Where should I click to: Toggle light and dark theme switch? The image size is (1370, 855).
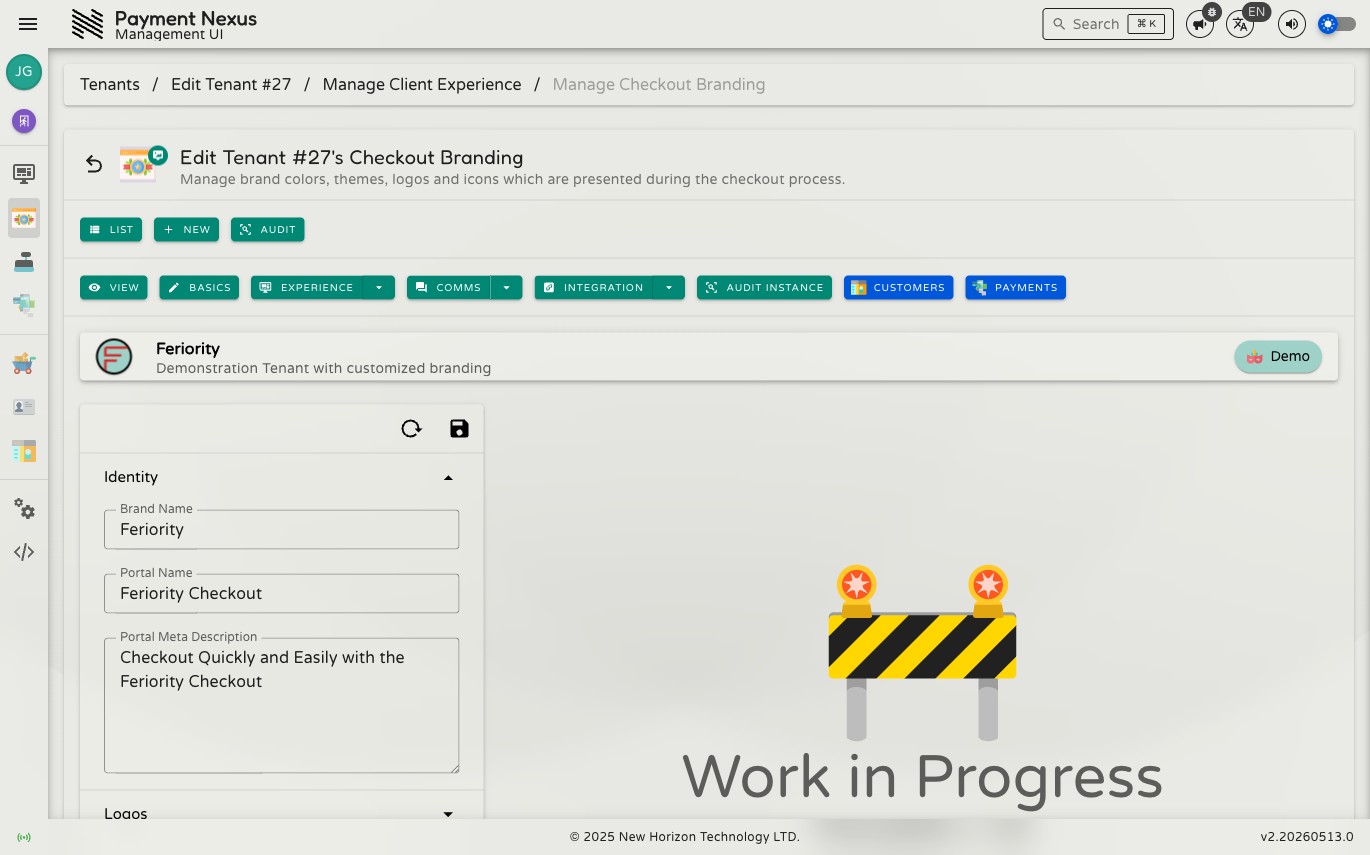tap(1337, 24)
